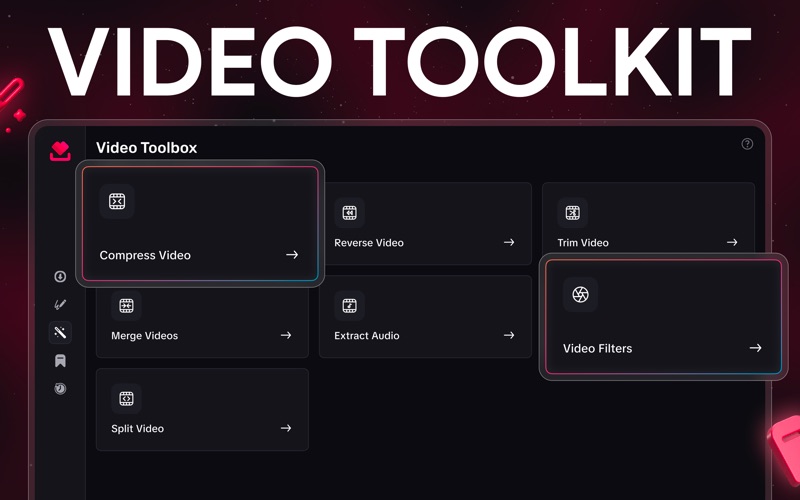Click the Extract Audio music icon
The height and width of the screenshot is (500, 800).
tap(349, 306)
